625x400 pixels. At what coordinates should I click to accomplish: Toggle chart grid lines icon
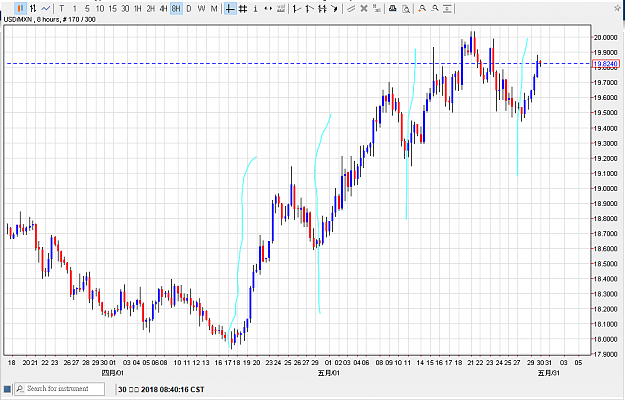(243, 9)
